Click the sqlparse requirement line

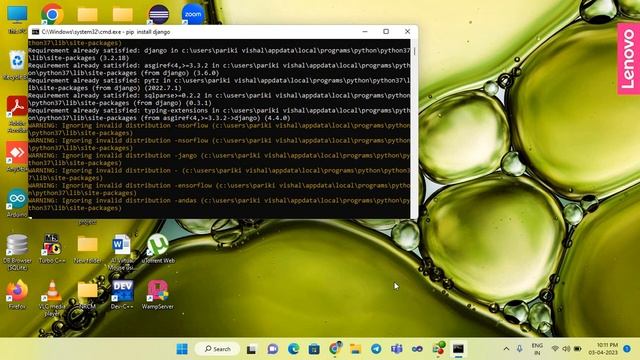(219, 99)
